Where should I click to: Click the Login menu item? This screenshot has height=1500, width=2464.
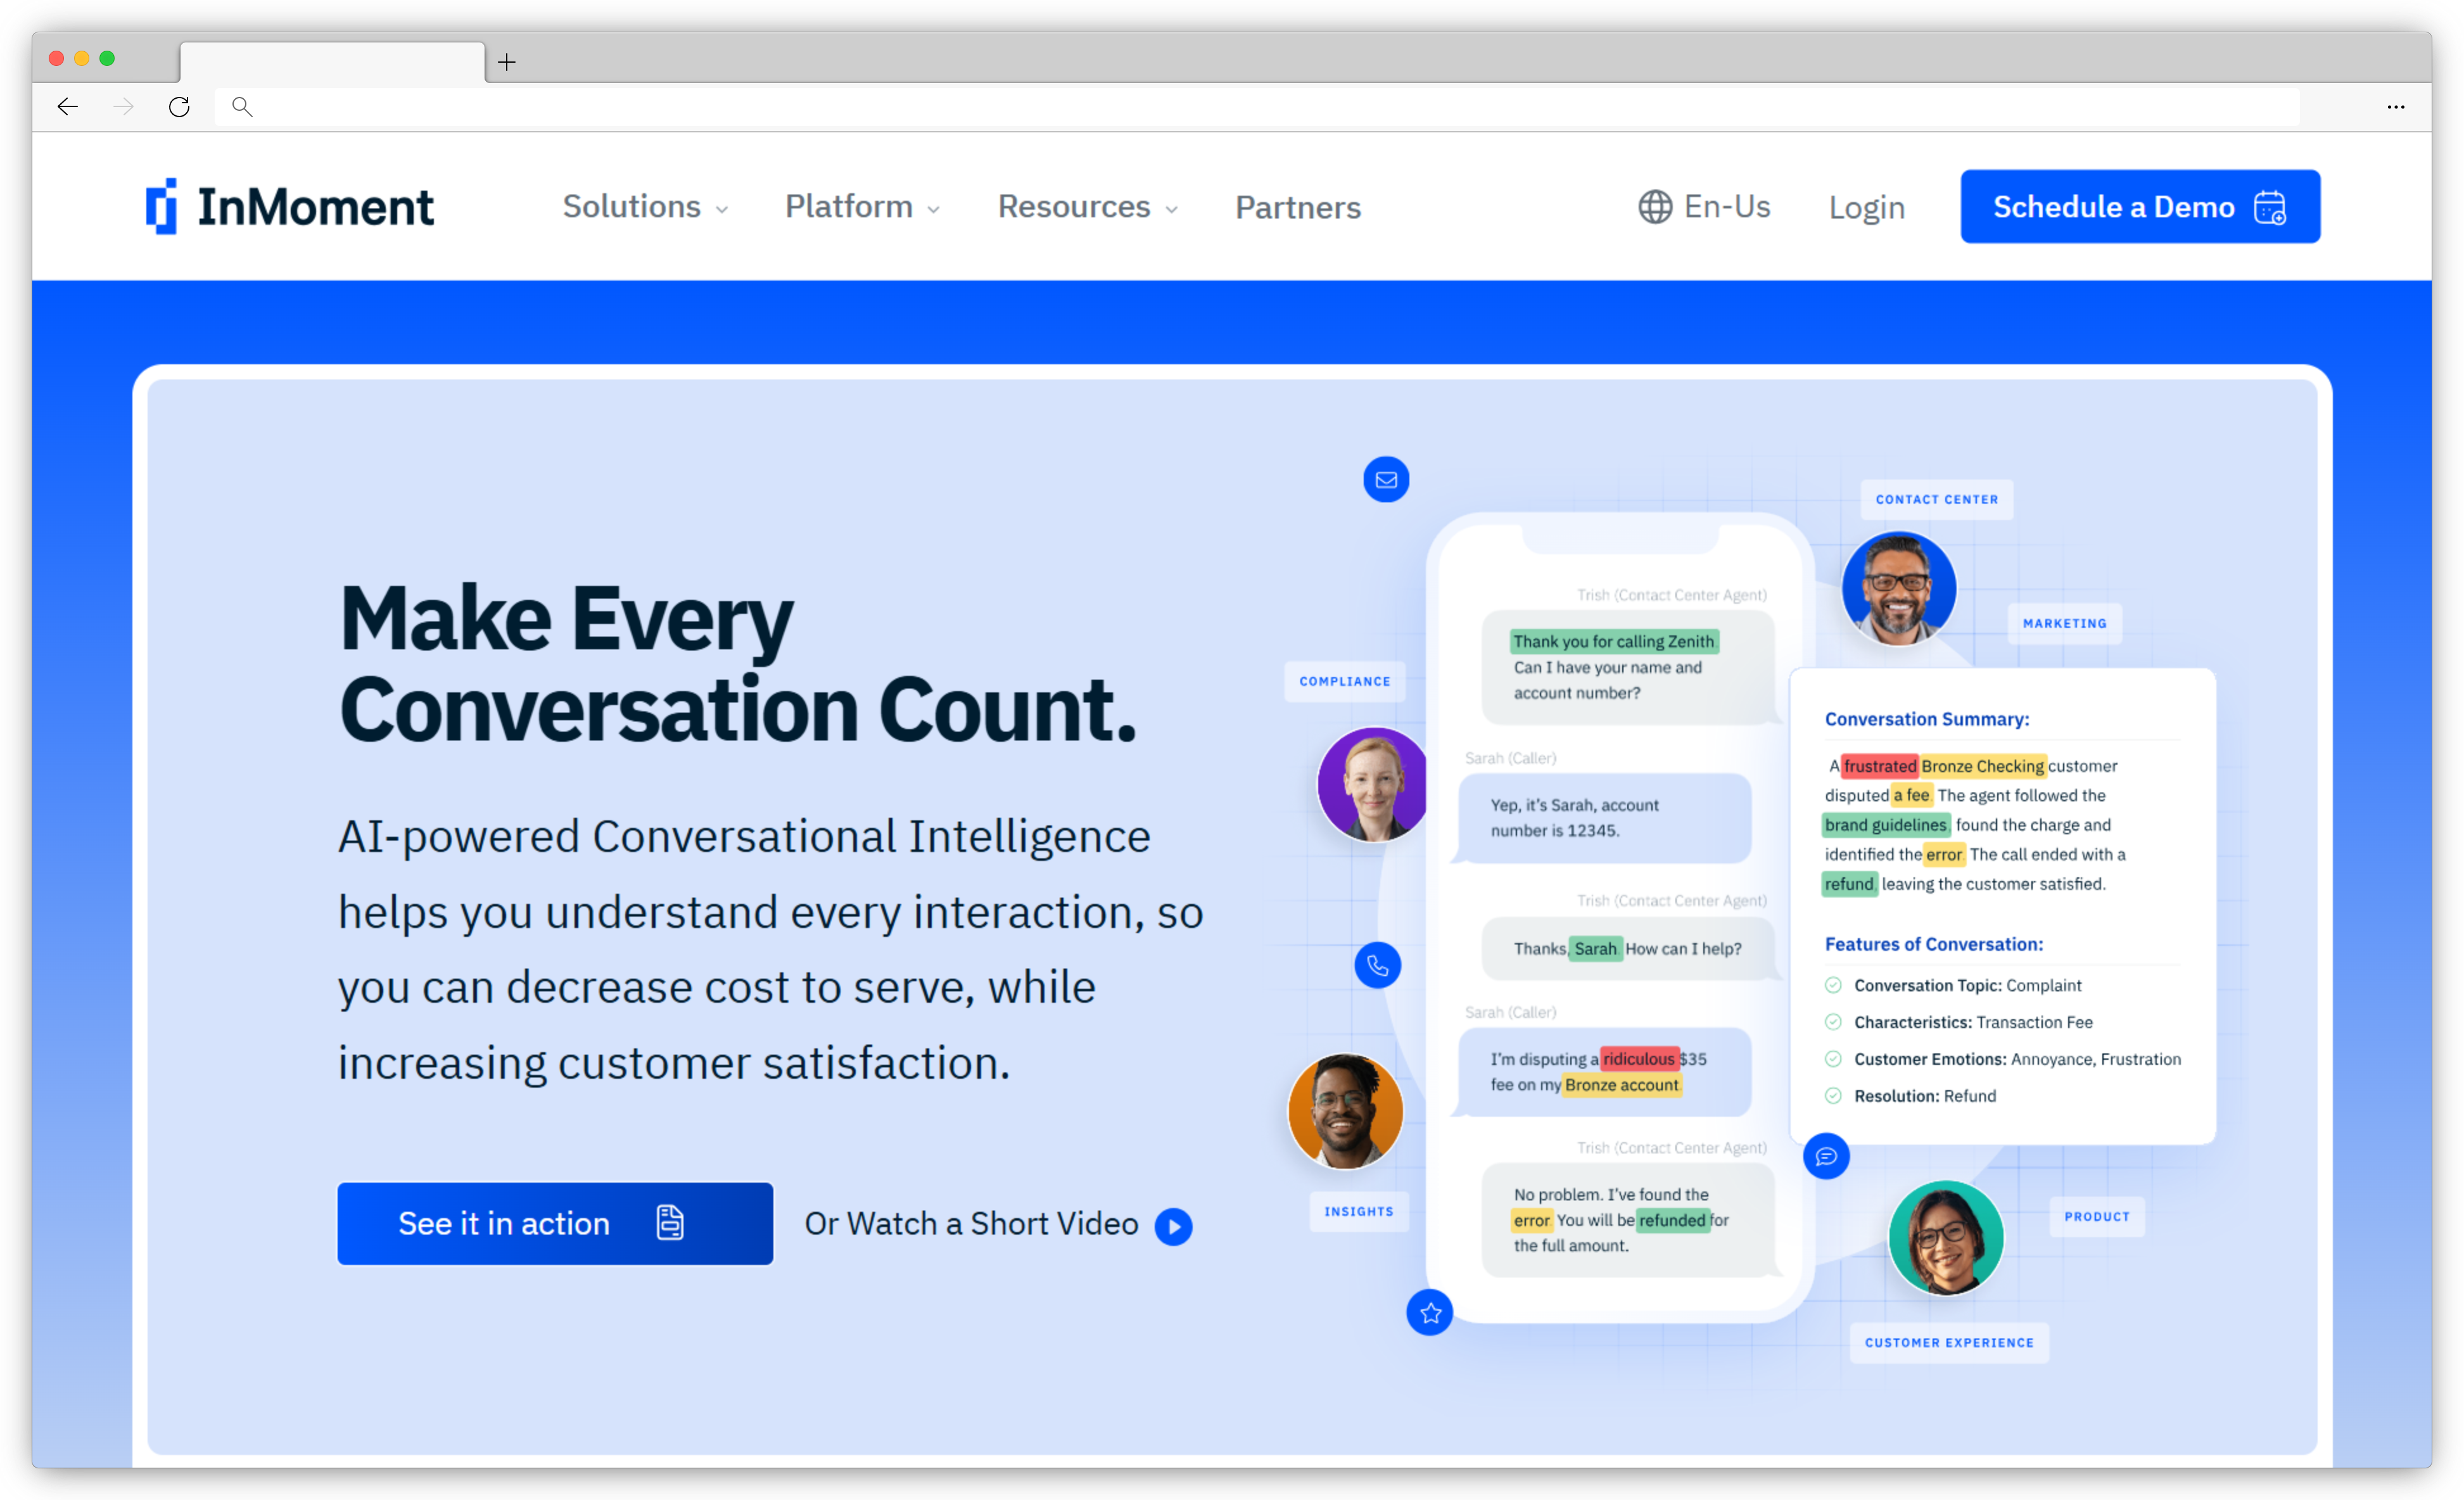point(1865,206)
